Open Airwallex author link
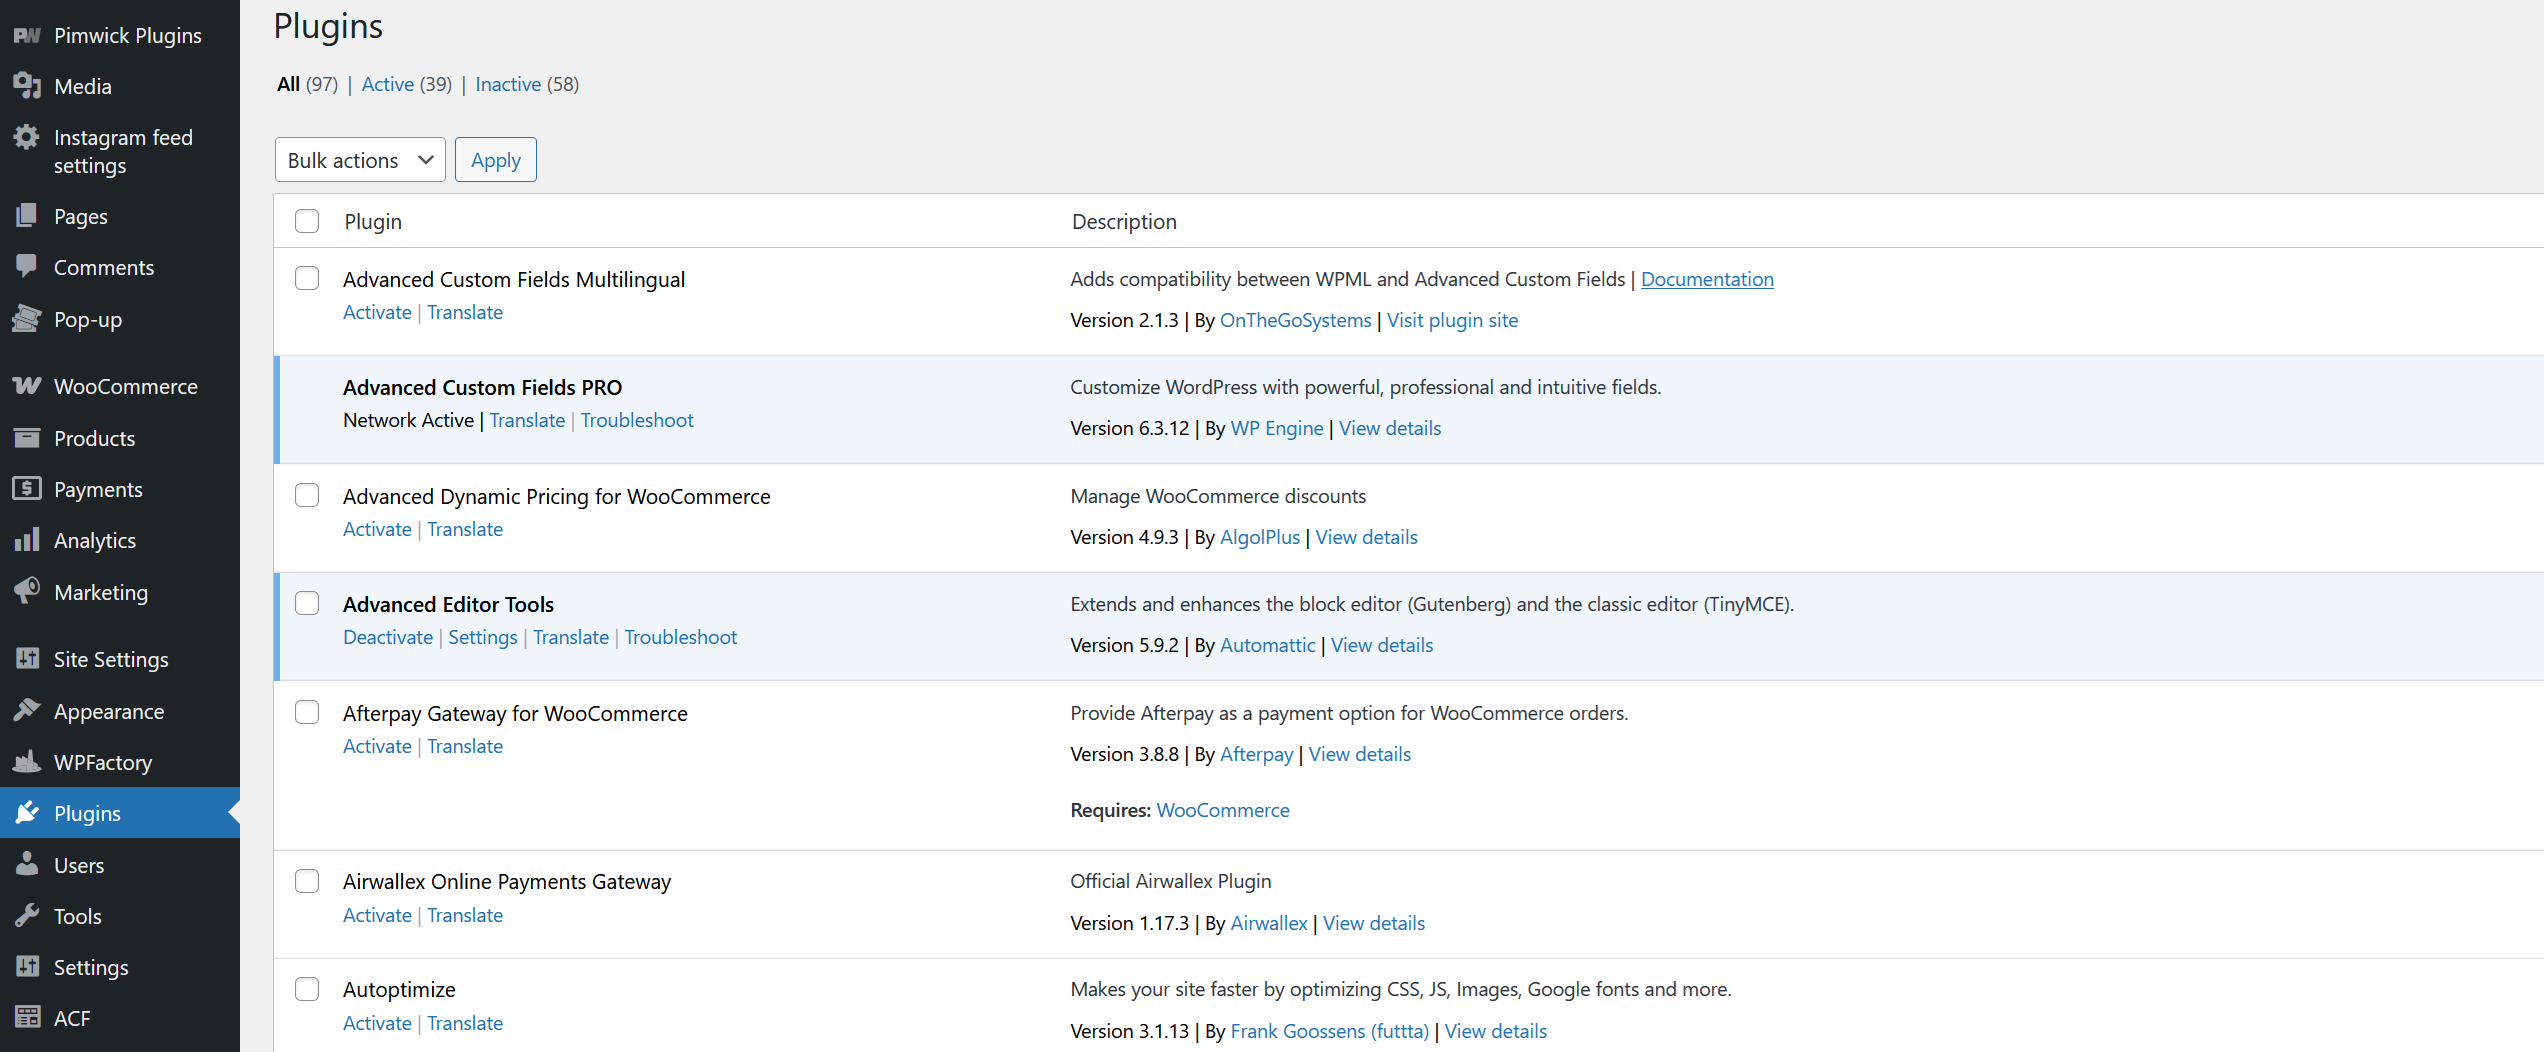Viewport: 2544px width, 1052px height. coord(1268,923)
